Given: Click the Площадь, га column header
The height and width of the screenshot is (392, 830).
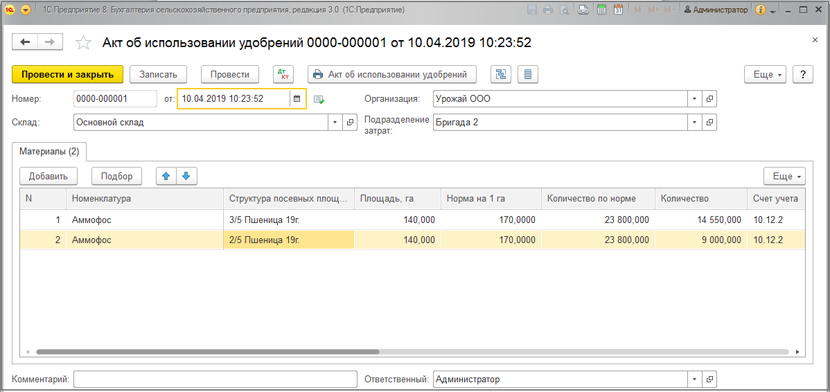Looking at the screenshot, I should pos(398,198).
